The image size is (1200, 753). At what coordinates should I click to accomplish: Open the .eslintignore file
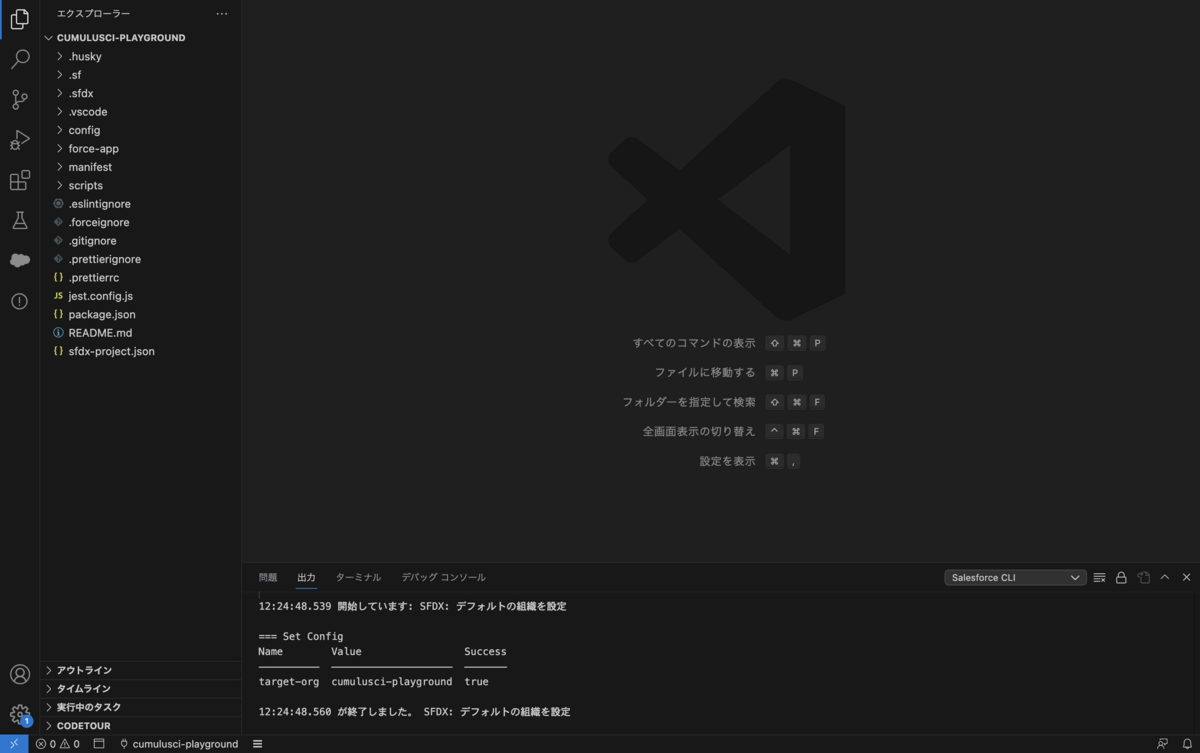coord(100,204)
